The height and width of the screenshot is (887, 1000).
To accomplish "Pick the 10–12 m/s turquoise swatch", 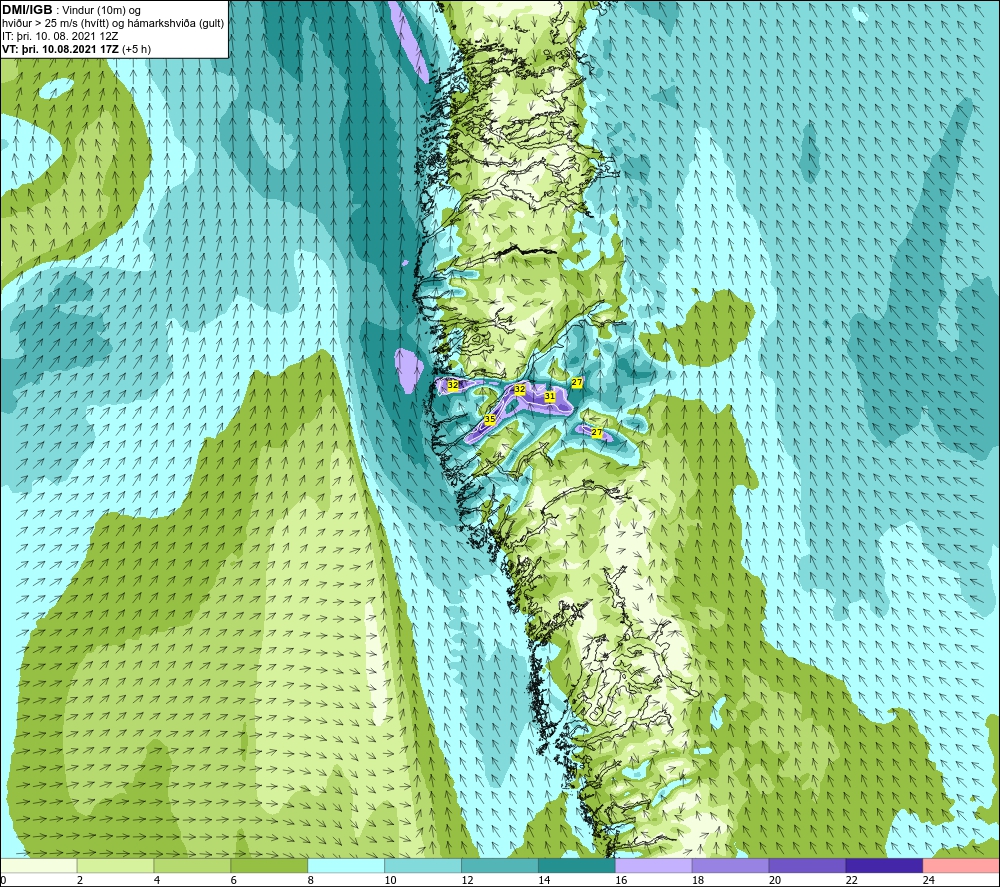I will tap(423, 865).
